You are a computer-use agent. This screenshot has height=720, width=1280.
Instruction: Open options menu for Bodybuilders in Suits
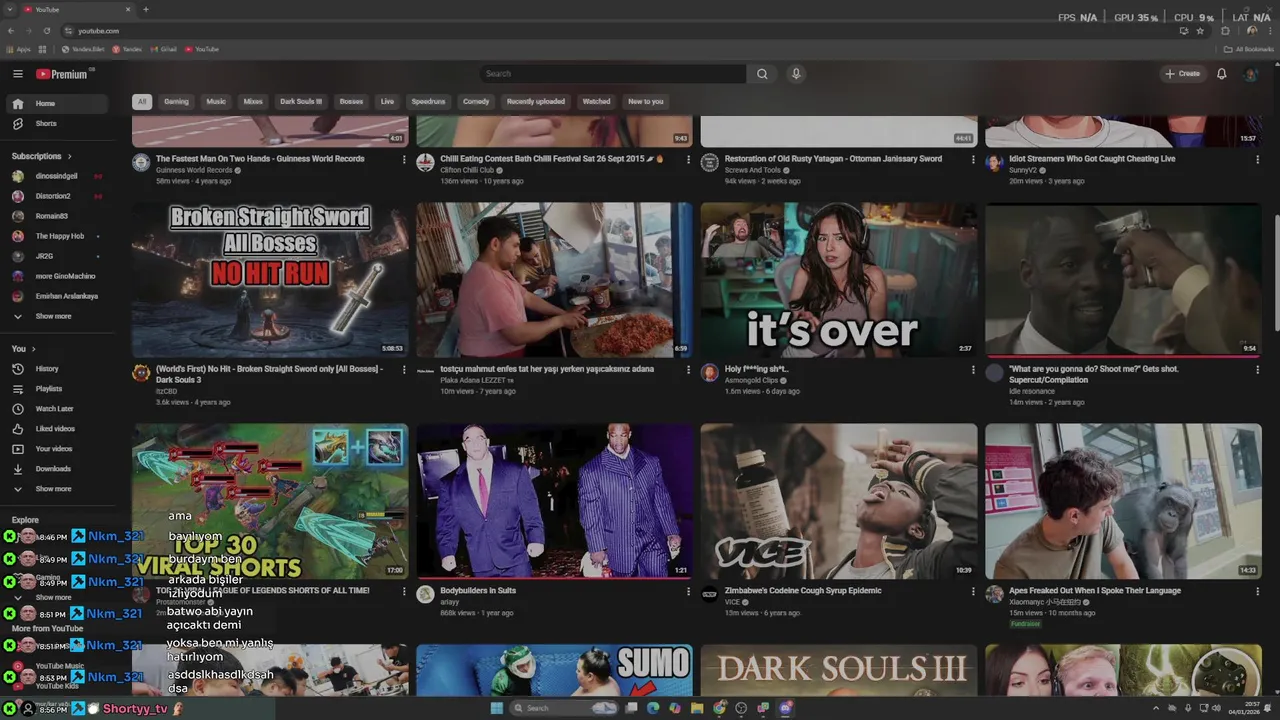(688, 591)
